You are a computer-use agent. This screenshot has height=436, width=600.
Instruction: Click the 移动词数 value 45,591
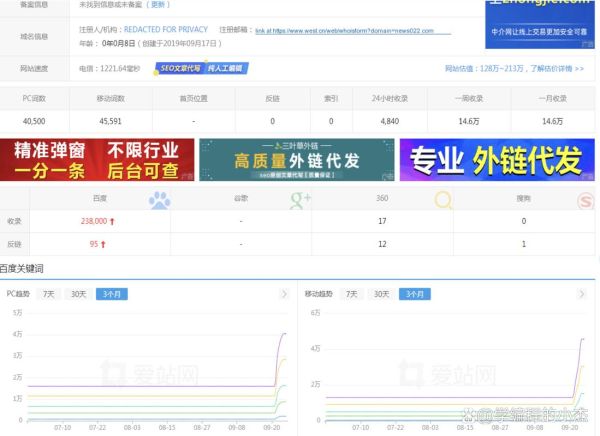pyautogui.click(x=111, y=121)
